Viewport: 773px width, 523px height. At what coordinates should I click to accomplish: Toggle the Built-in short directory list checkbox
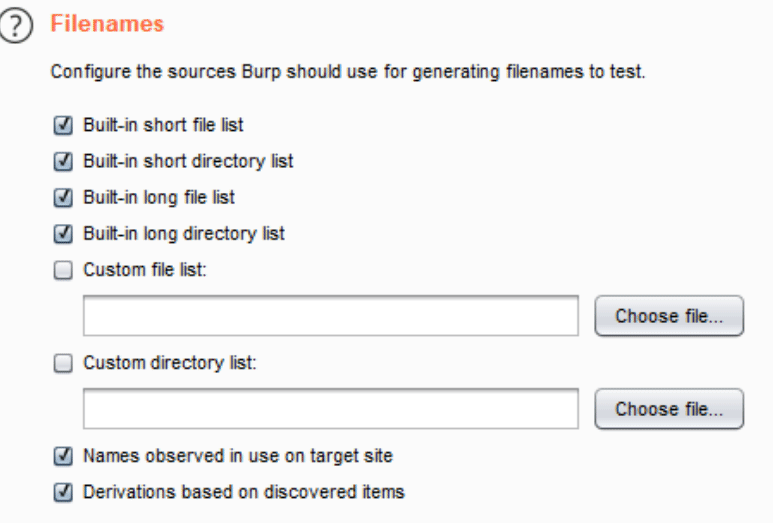[63, 161]
